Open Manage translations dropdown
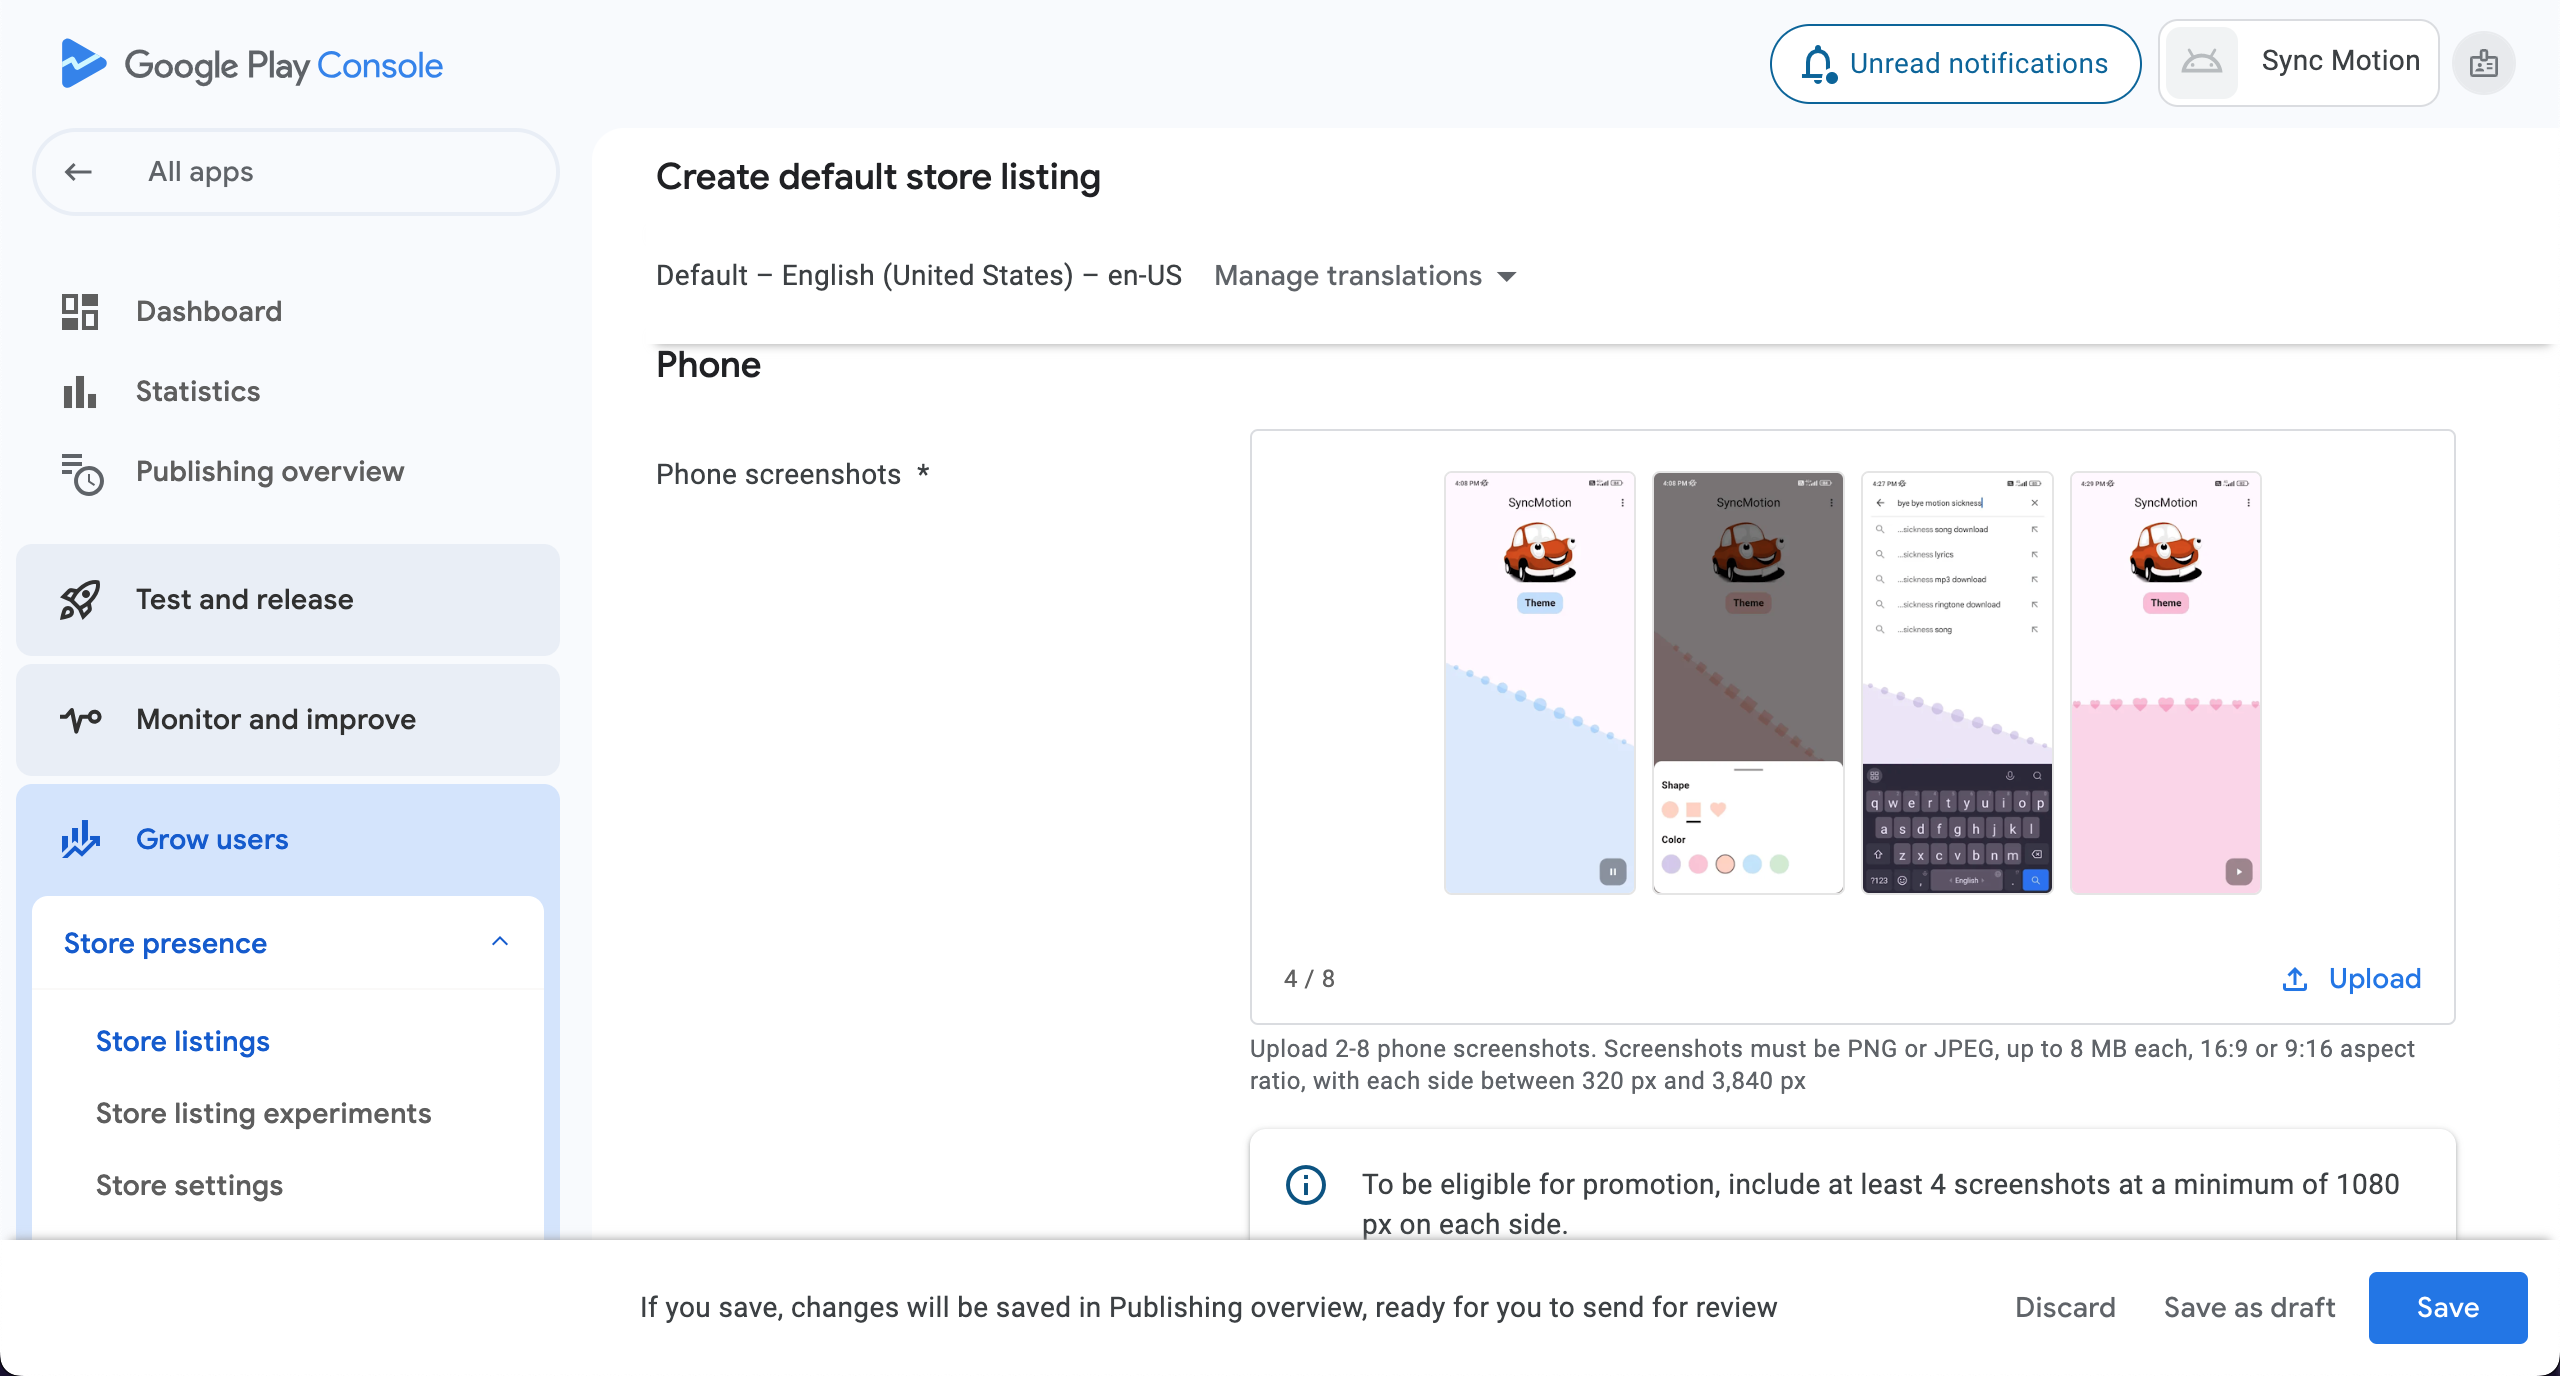The height and width of the screenshot is (1376, 2560). point(1366,276)
